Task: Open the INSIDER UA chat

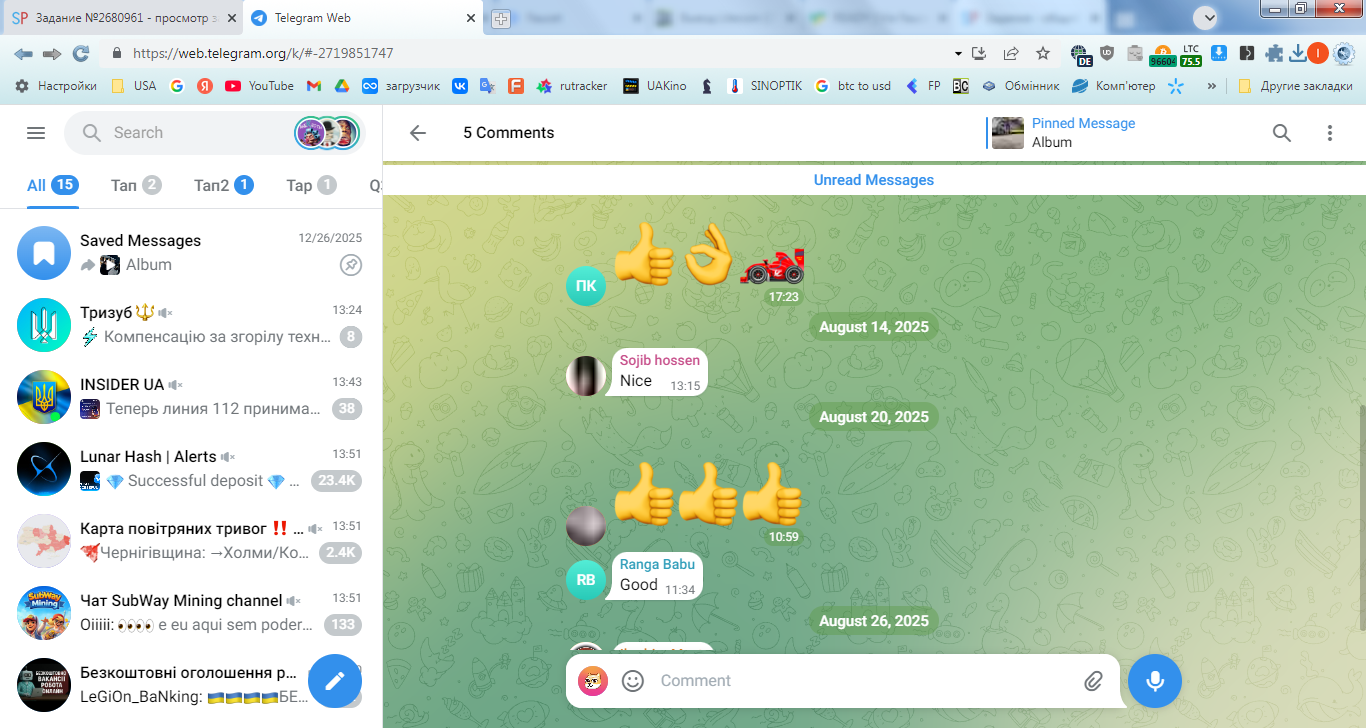Action: click(191, 396)
